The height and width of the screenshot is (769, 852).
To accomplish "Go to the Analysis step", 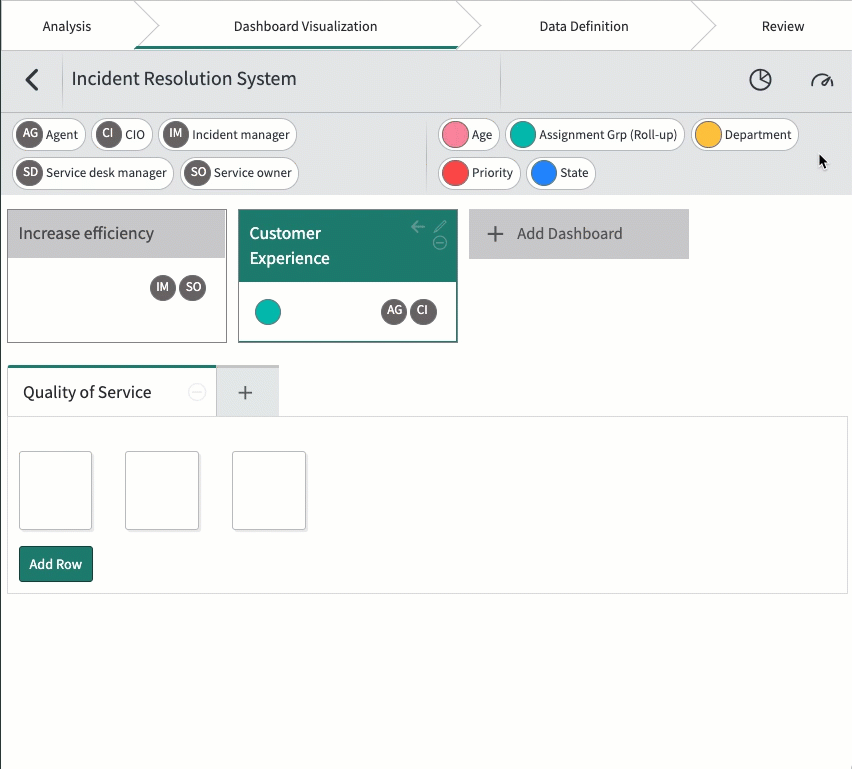I will click(67, 26).
